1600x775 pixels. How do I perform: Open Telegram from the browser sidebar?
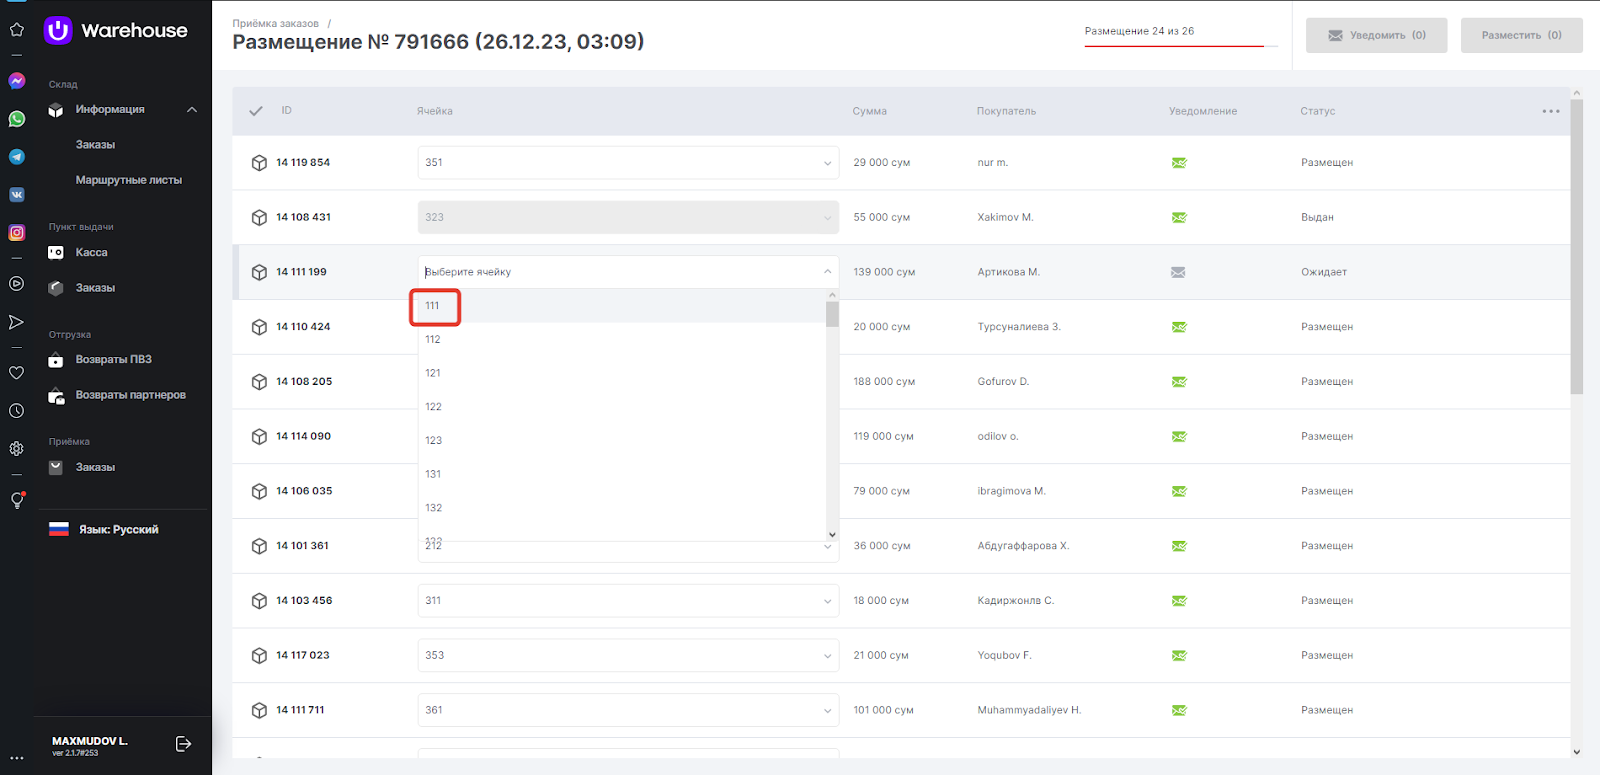[x=16, y=157]
